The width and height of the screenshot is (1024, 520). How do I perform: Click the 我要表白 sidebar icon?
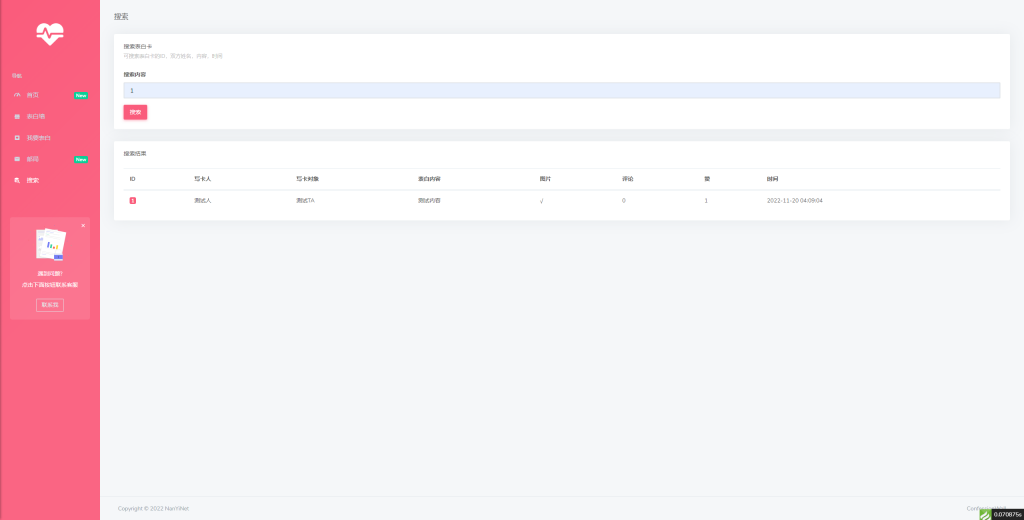click(x=17, y=137)
